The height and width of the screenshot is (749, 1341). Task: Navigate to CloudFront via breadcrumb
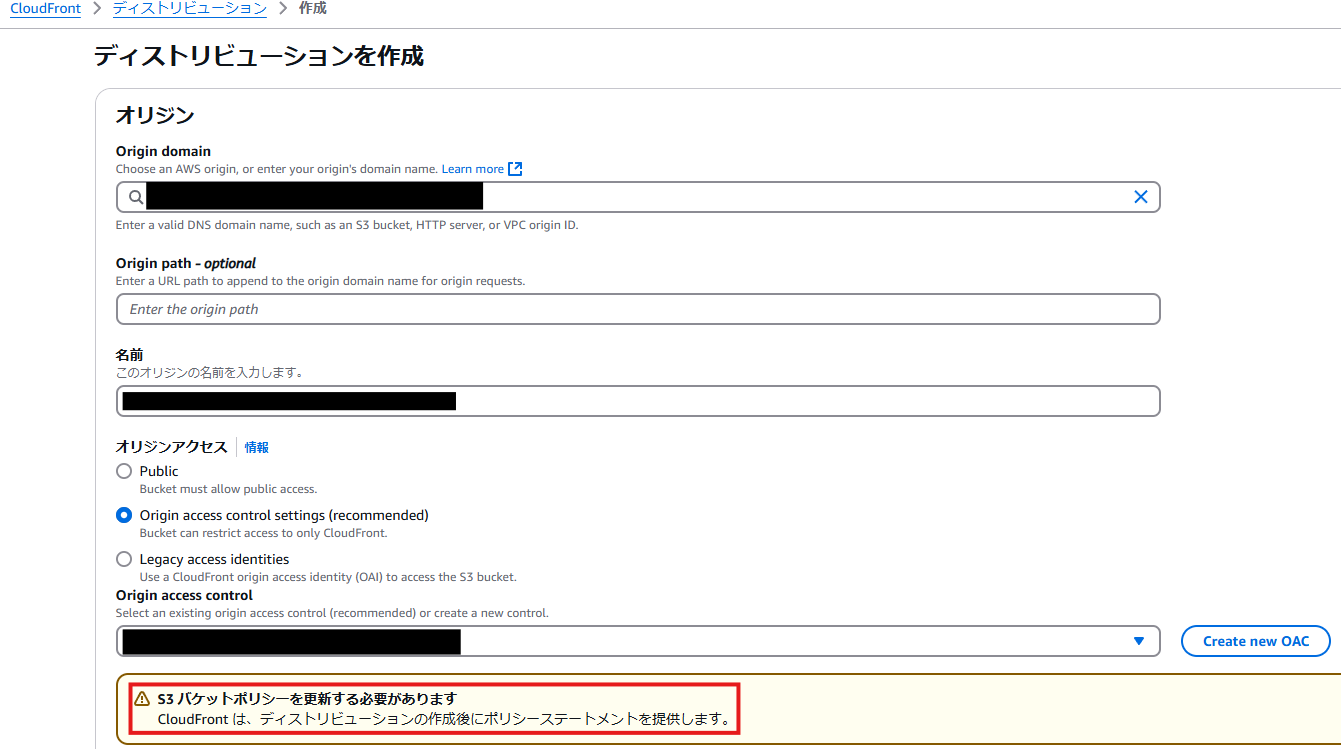tap(44, 8)
